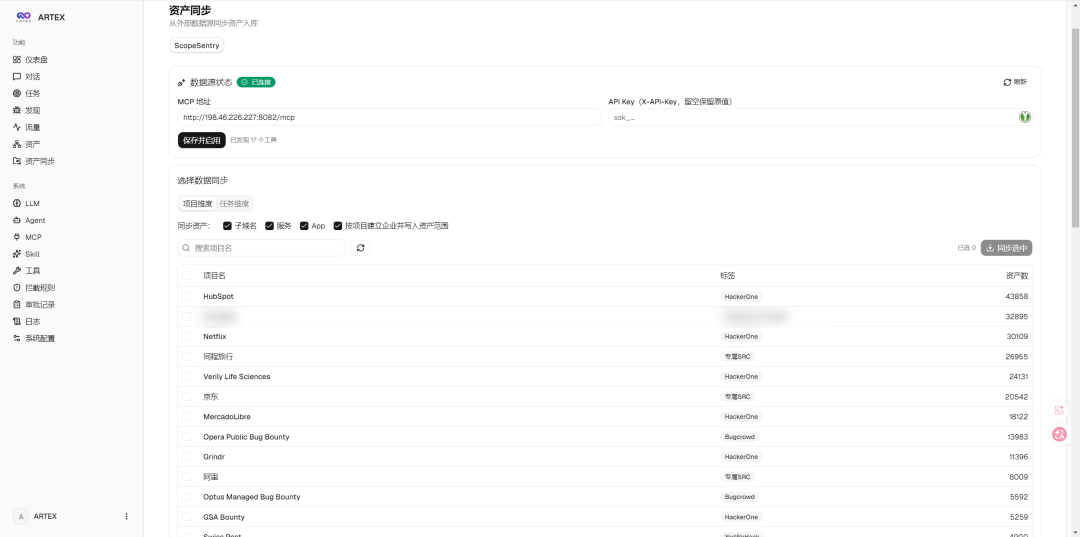Open the 拦截规则 shield icon in sidebar
Screen dimensions: 1080x537
[x=17, y=288]
